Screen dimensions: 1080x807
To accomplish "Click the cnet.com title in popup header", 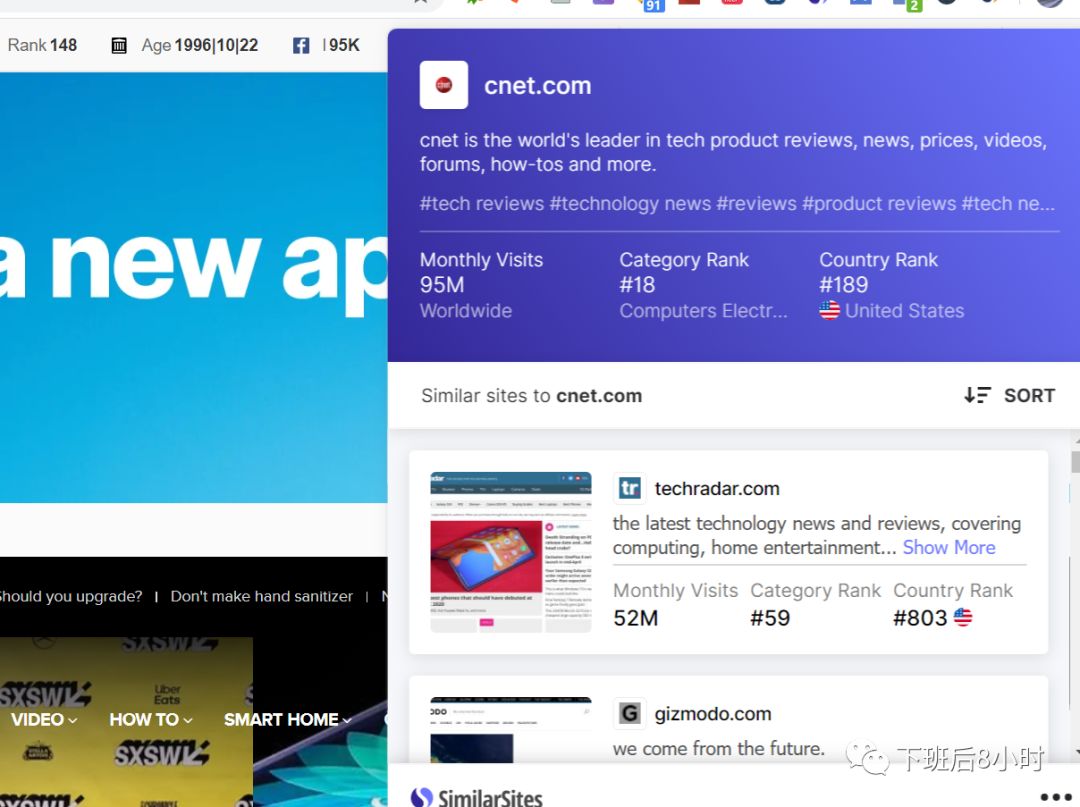I will coord(537,86).
